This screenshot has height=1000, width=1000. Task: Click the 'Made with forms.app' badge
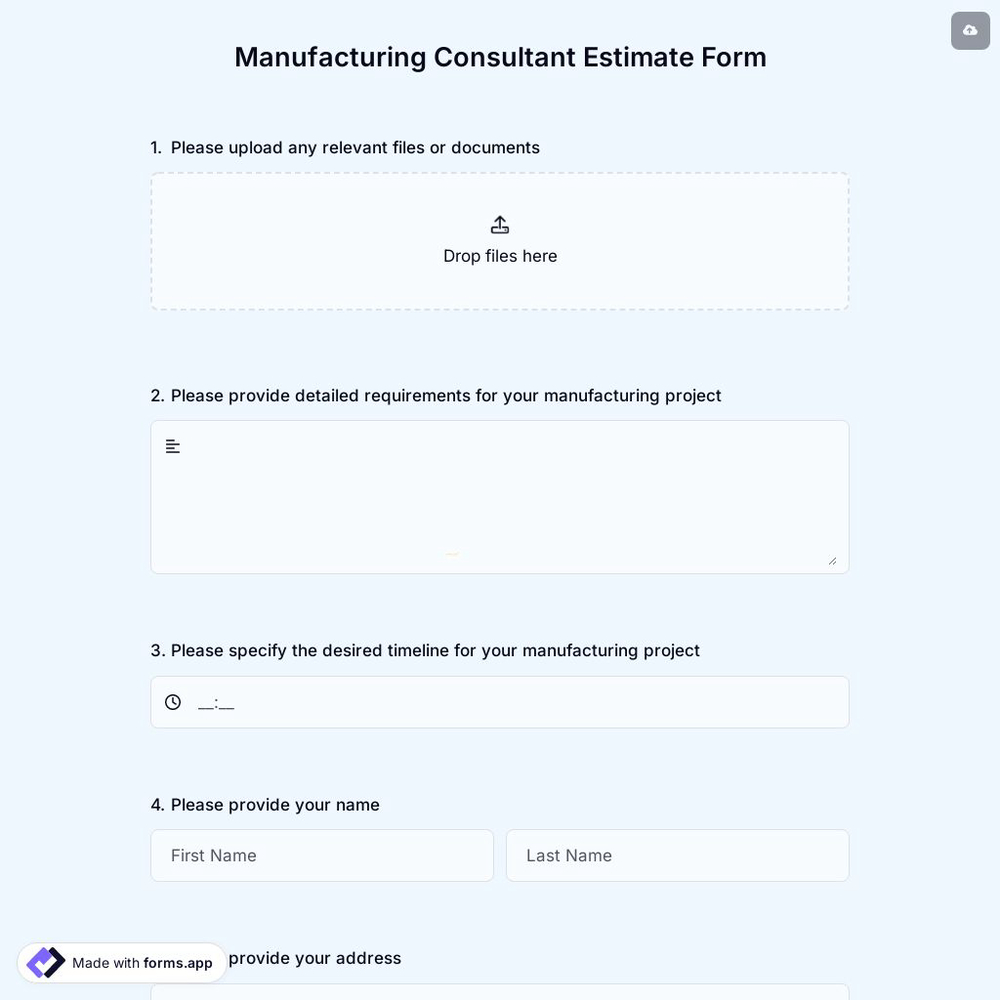pyautogui.click(x=120, y=962)
